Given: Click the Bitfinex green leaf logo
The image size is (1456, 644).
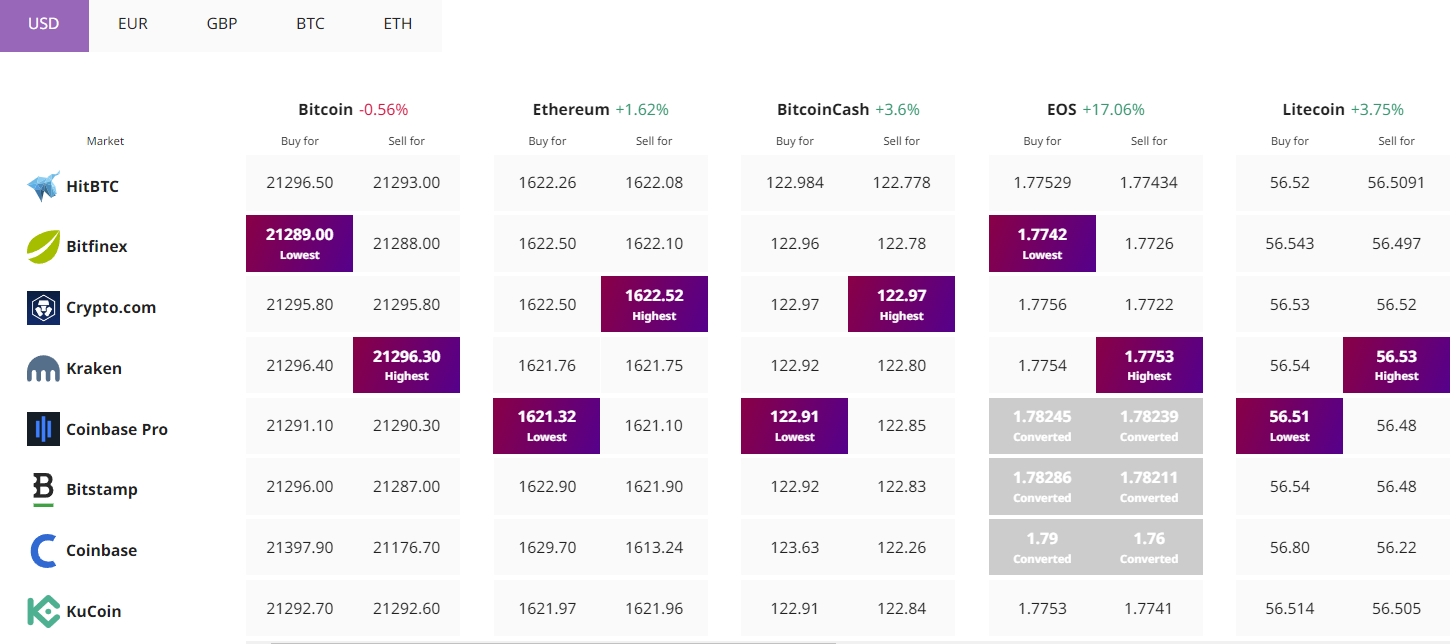Looking at the screenshot, I should [x=43, y=246].
